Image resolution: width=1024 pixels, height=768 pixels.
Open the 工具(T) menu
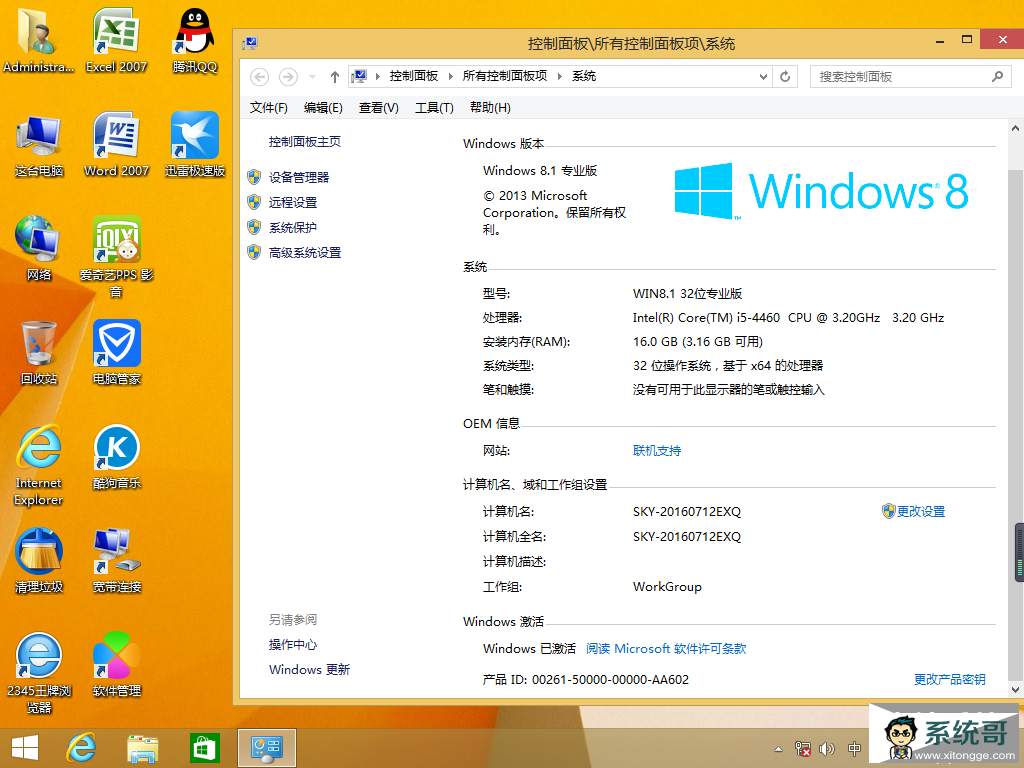tap(434, 107)
